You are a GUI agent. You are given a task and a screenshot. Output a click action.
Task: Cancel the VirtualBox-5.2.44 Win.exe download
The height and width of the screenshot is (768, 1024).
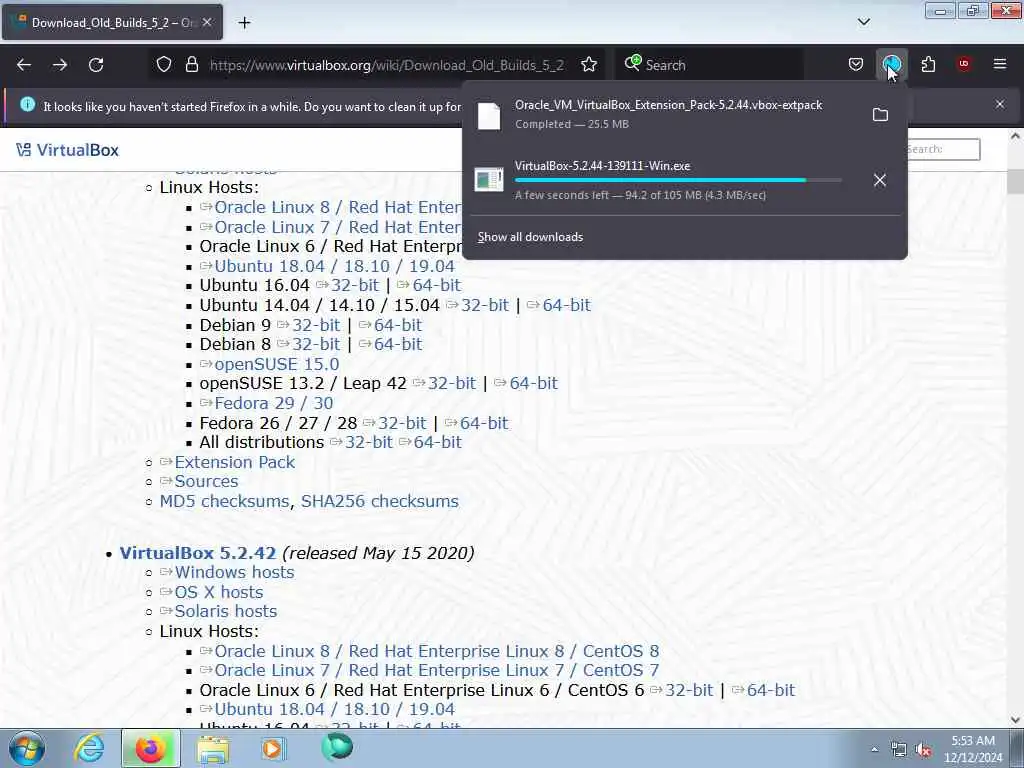point(880,180)
